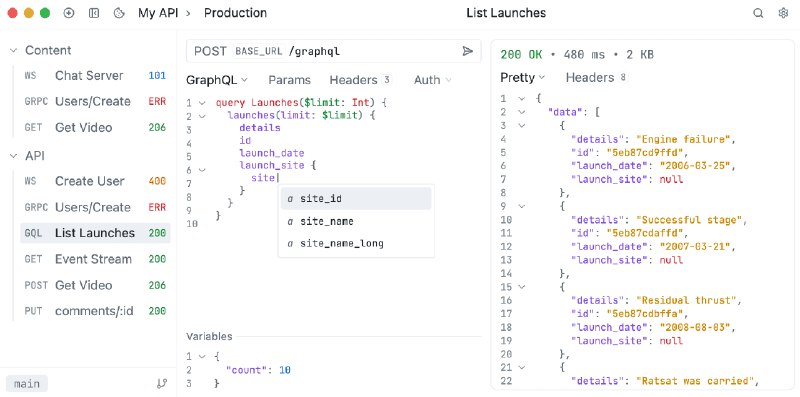Viewport: 800px width, 397px height.
Task: Open Create User WS request
Action: pyautogui.click(x=95, y=181)
